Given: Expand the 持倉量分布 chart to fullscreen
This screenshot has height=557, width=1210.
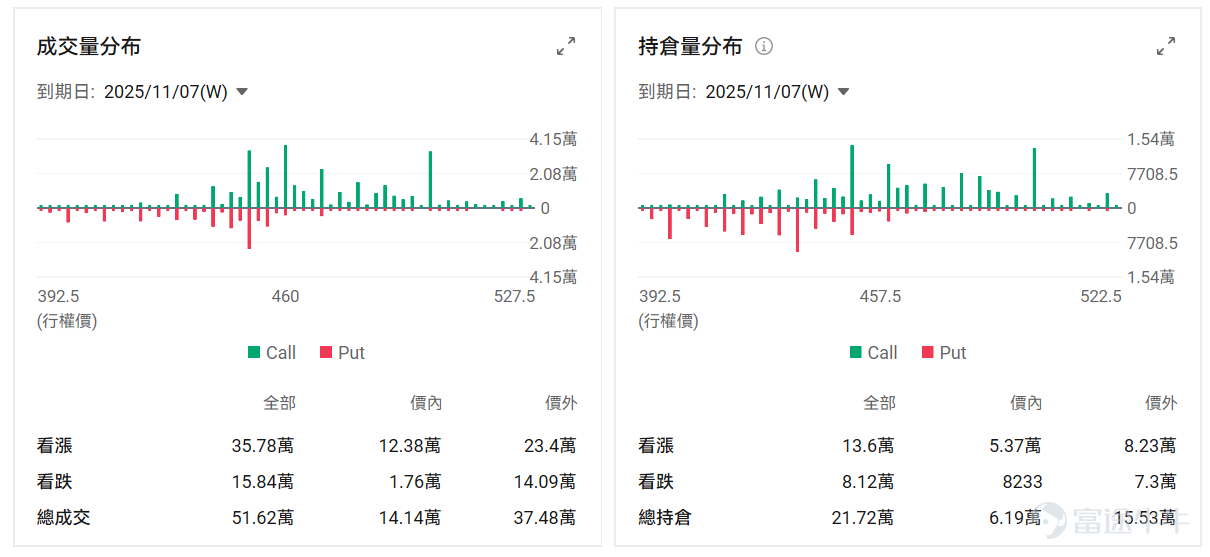Looking at the screenshot, I should click(x=1166, y=46).
